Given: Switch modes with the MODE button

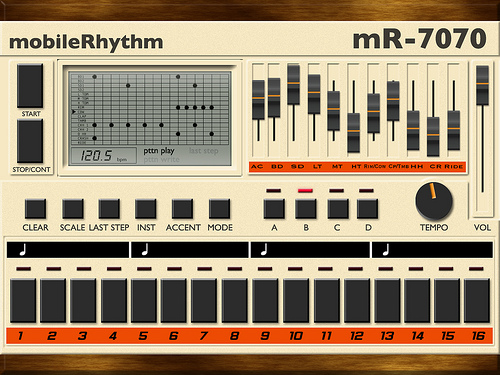Looking at the screenshot, I should (x=219, y=209).
